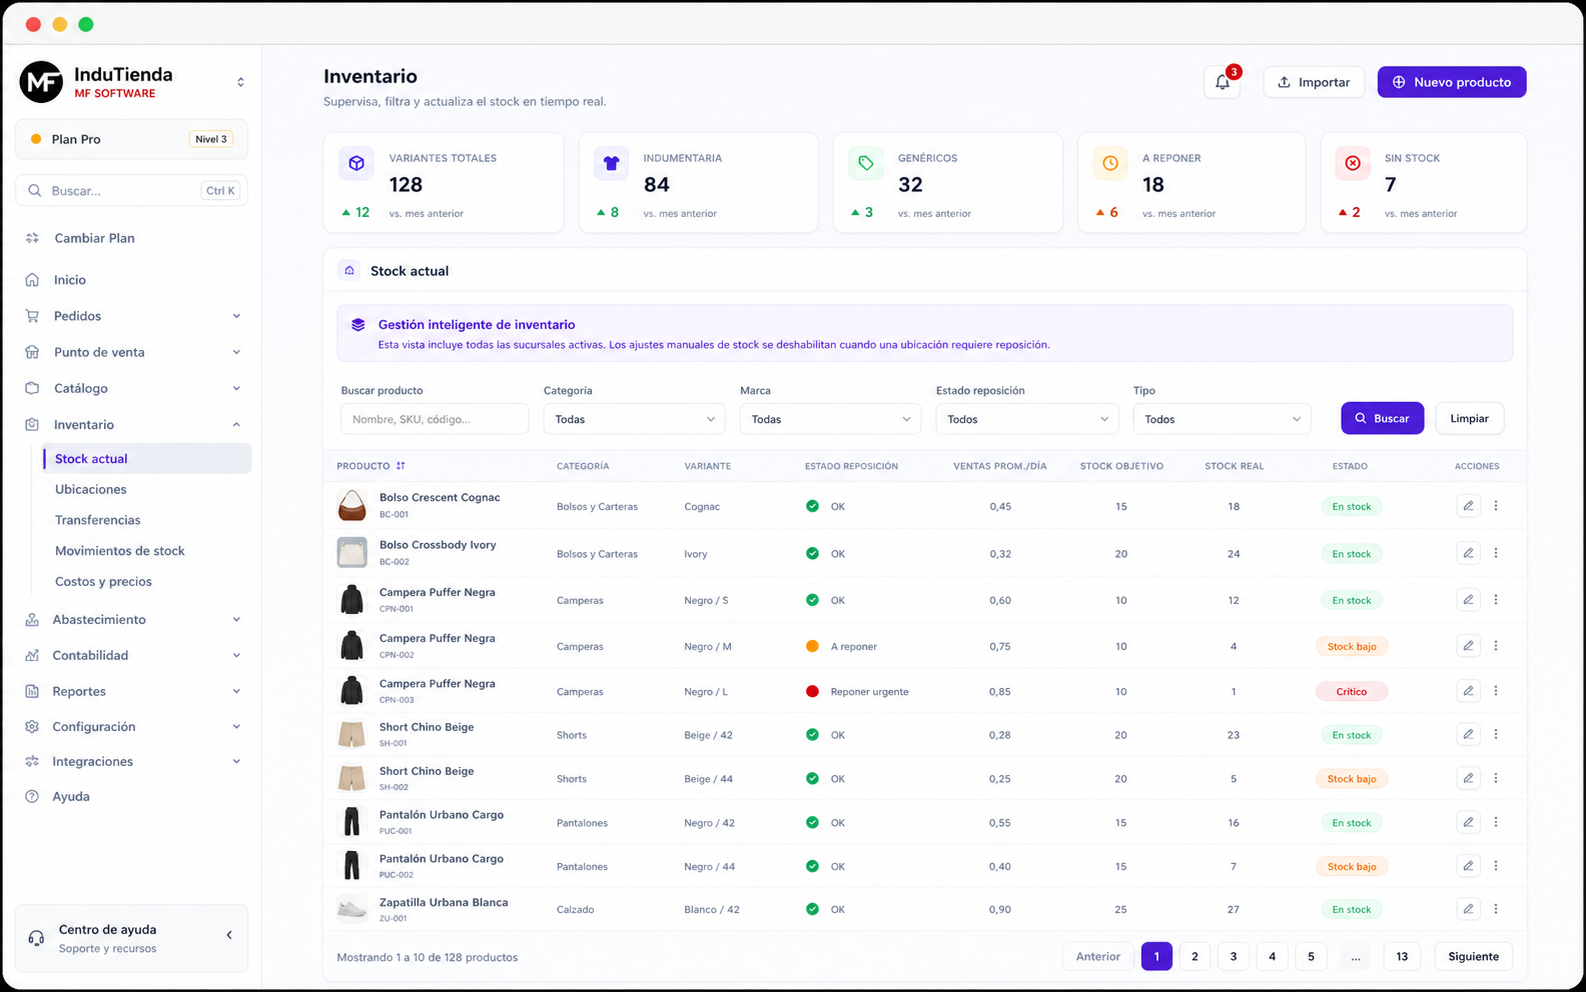Screen dimensions: 1586x992
Task: Click the Ayuda question mark icon
Action: (32, 797)
